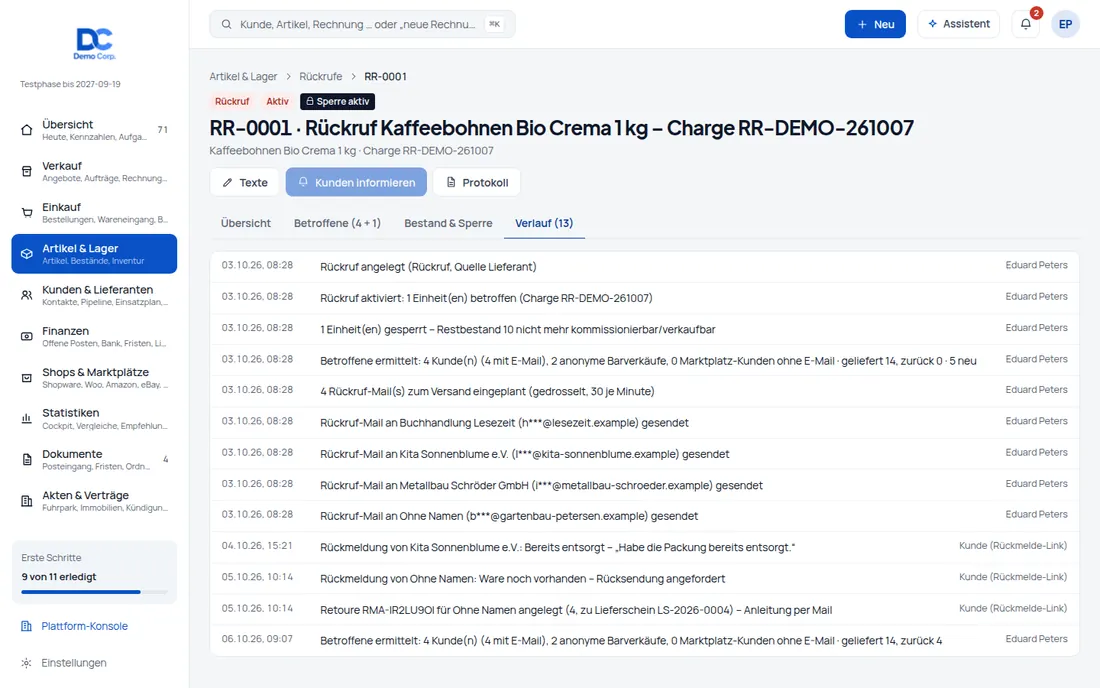Open notifications via bell icon
This screenshot has width=1100, height=688.
tap(1026, 24)
